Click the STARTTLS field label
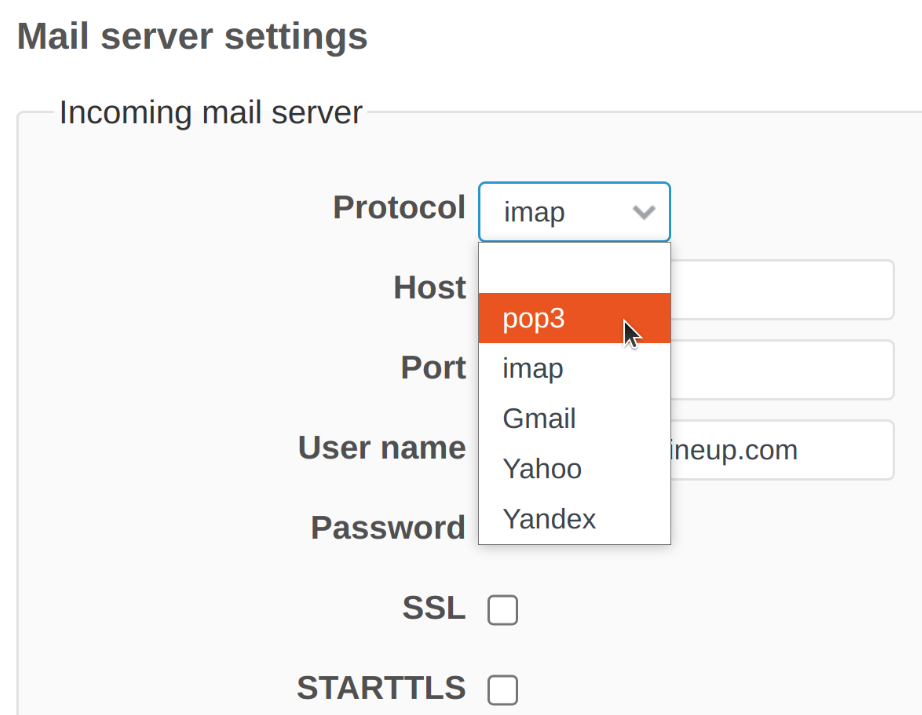 point(381,689)
